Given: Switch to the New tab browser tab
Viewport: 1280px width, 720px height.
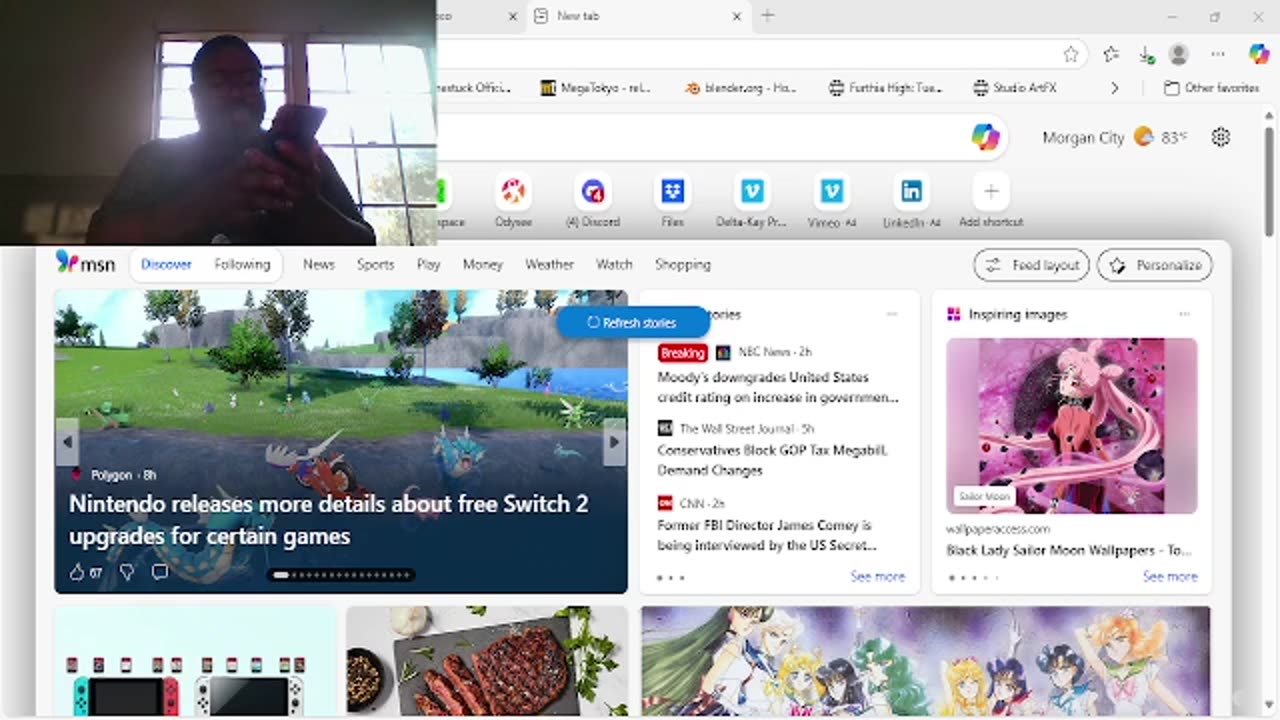Looking at the screenshot, I should (x=640, y=16).
